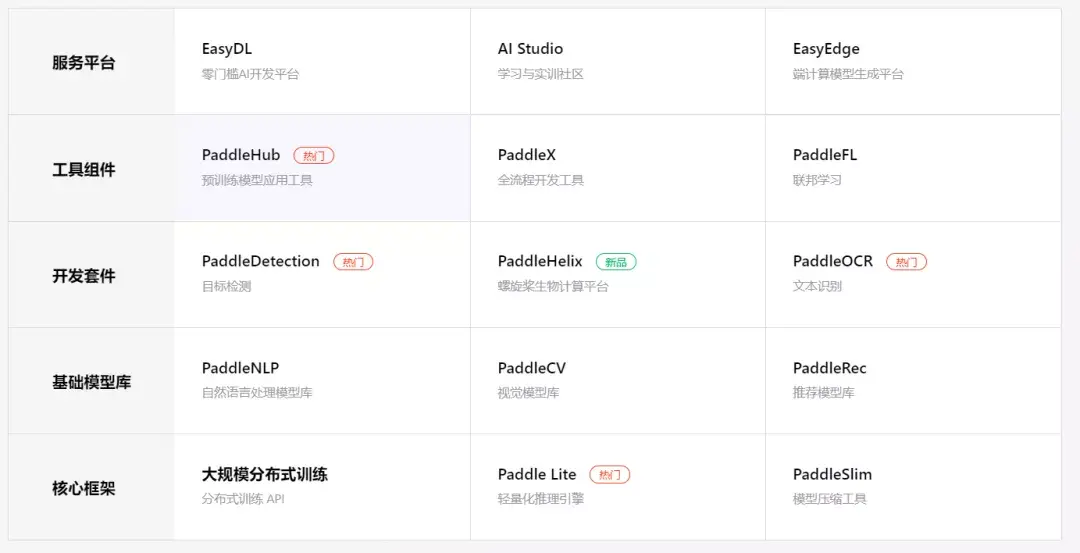Screen dimensions: 1080x553
Task: Open the PaddleNLP model library
Action: click(240, 368)
